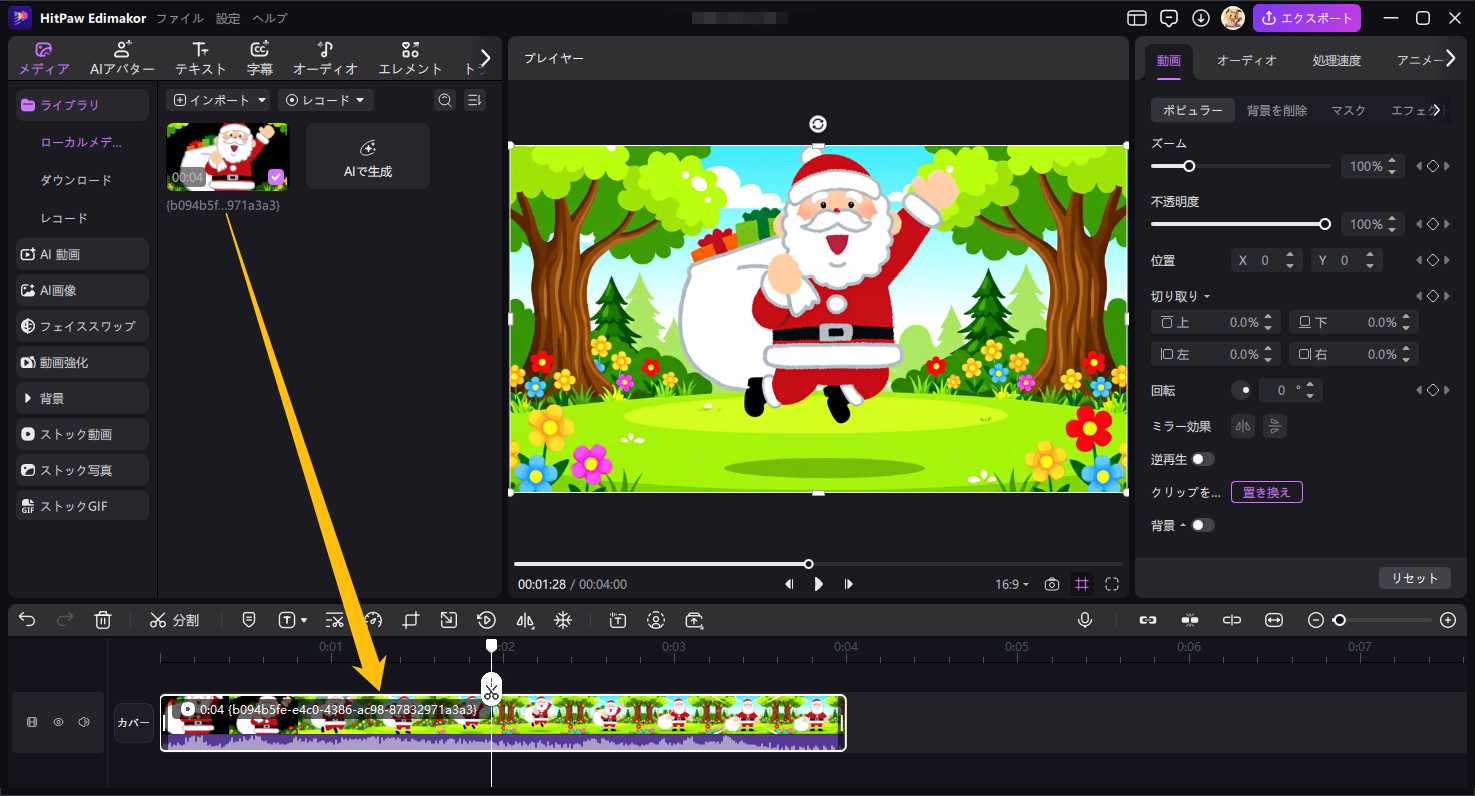
Task: Select the crop tool in timeline toolbar
Action: [410, 620]
